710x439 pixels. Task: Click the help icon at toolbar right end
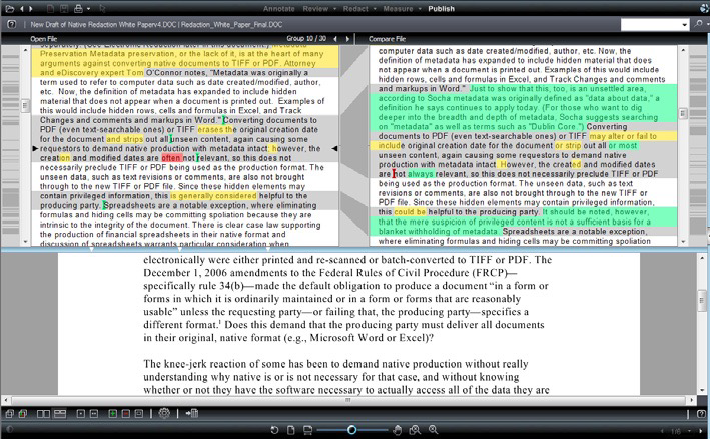[x=701, y=413]
